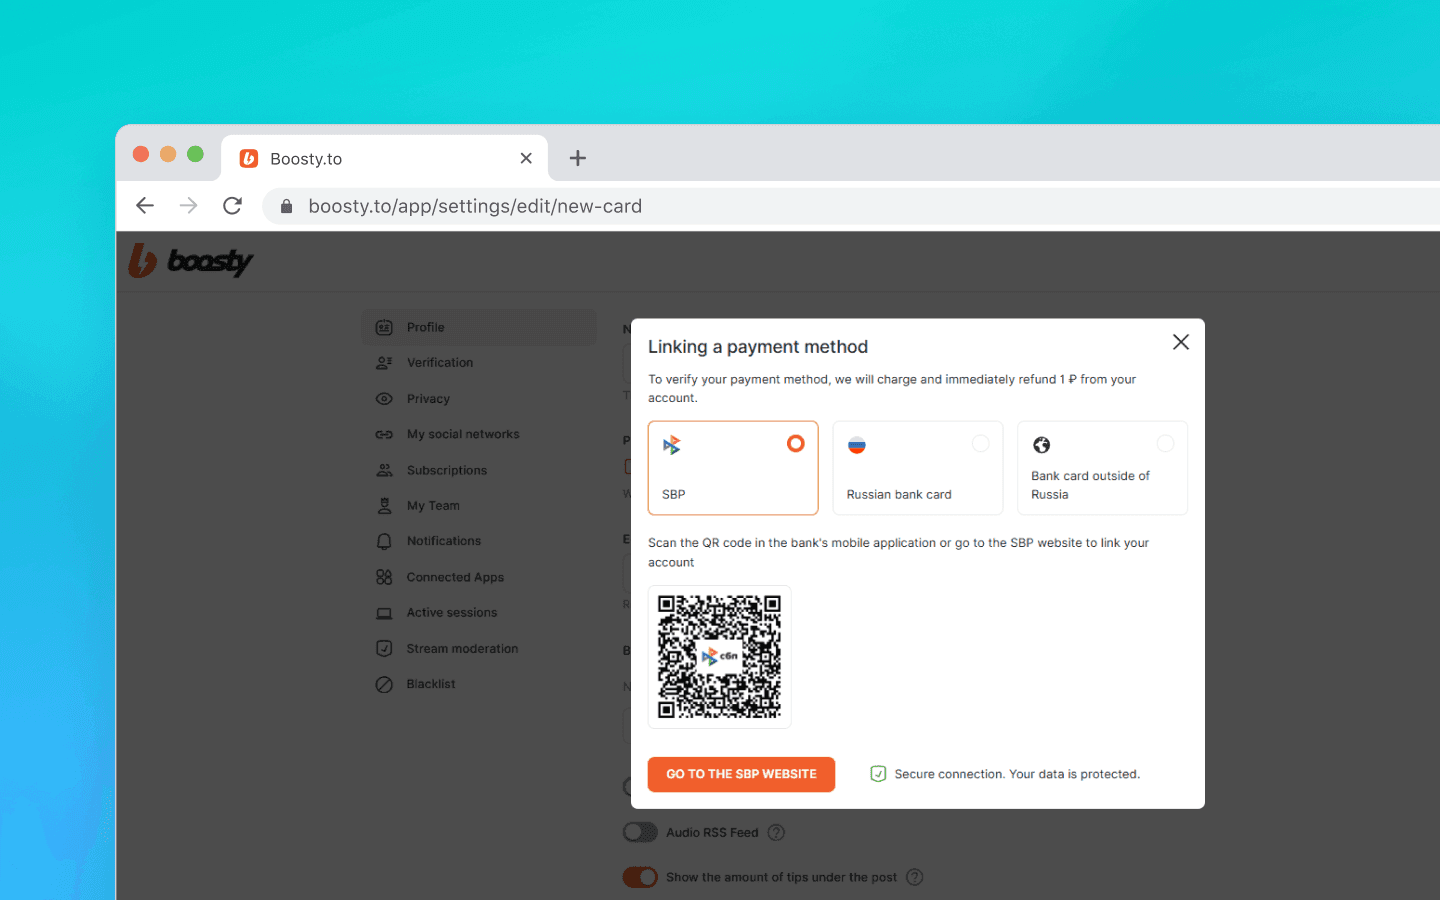Click the Connected Apps icon in sidebar
Image resolution: width=1440 pixels, height=900 pixels.
[384, 577]
